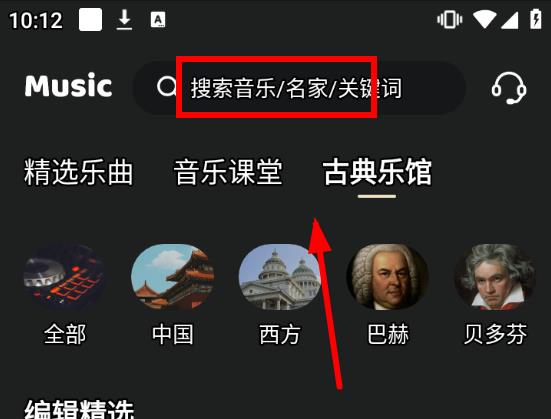Open the 全部 category thumbnail
This screenshot has width=551, height=419.
[64, 277]
